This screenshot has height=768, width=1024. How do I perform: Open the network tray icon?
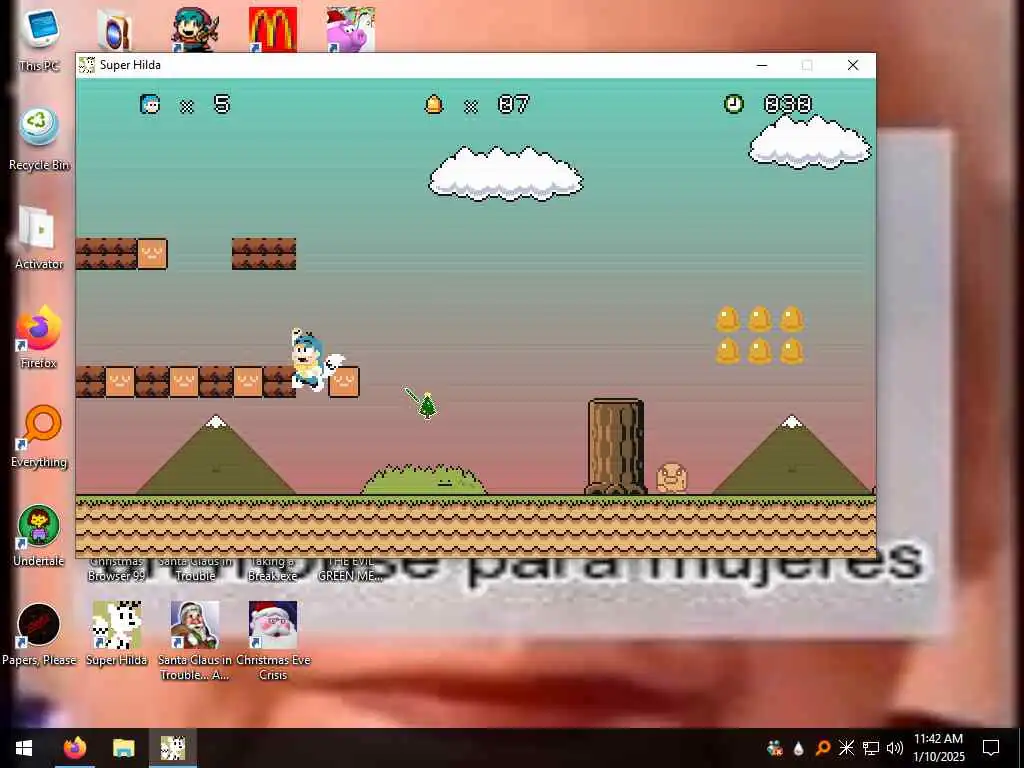pos(871,748)
